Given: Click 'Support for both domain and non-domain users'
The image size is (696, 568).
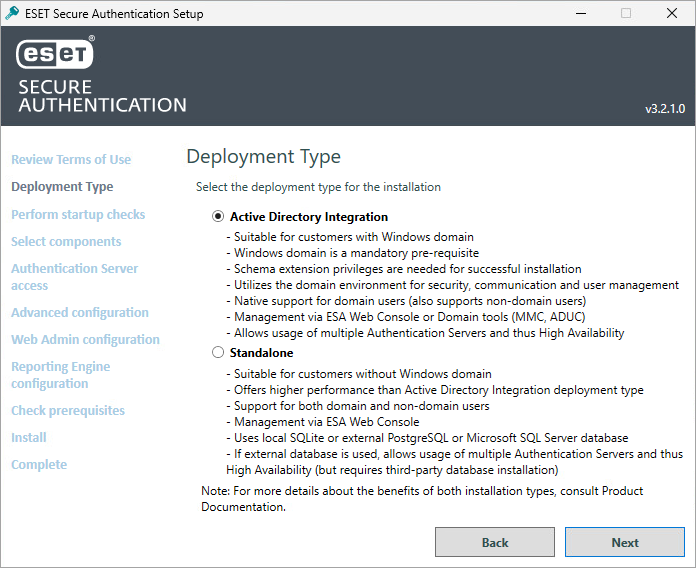Looking at the screenshot, I should pos(358,406).
